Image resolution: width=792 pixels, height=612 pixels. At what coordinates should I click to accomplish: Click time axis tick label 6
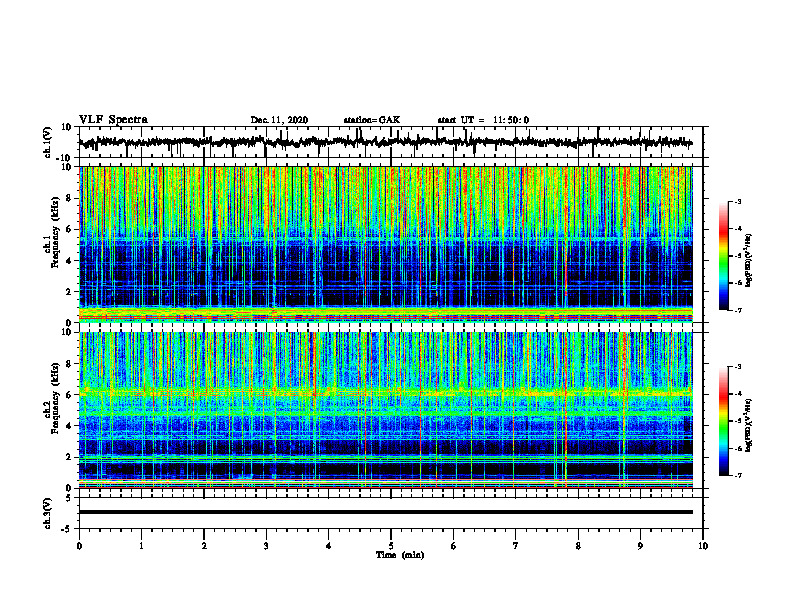click(x=454, y=546)
